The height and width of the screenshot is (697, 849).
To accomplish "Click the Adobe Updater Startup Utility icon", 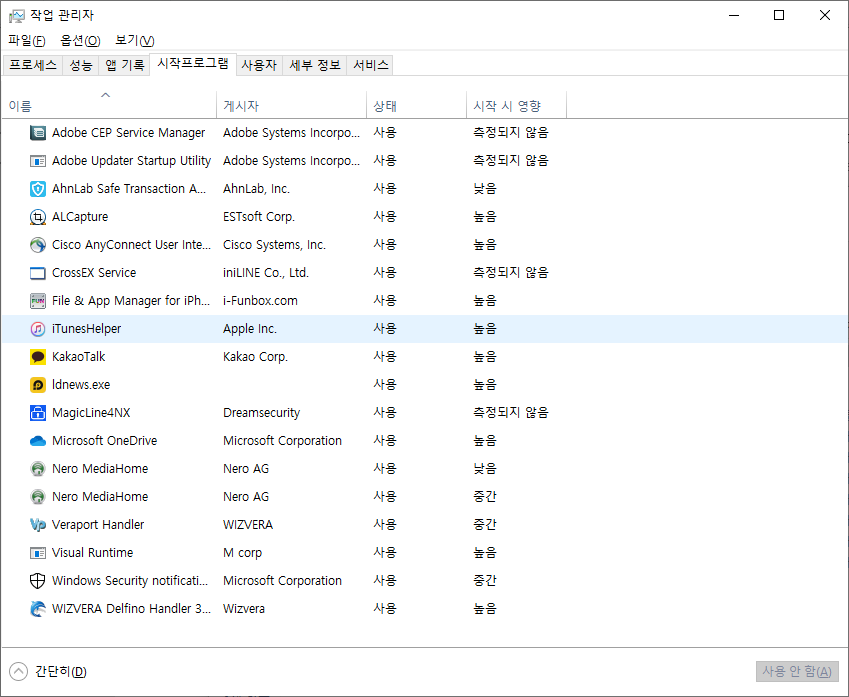I will tap(37, 161).
